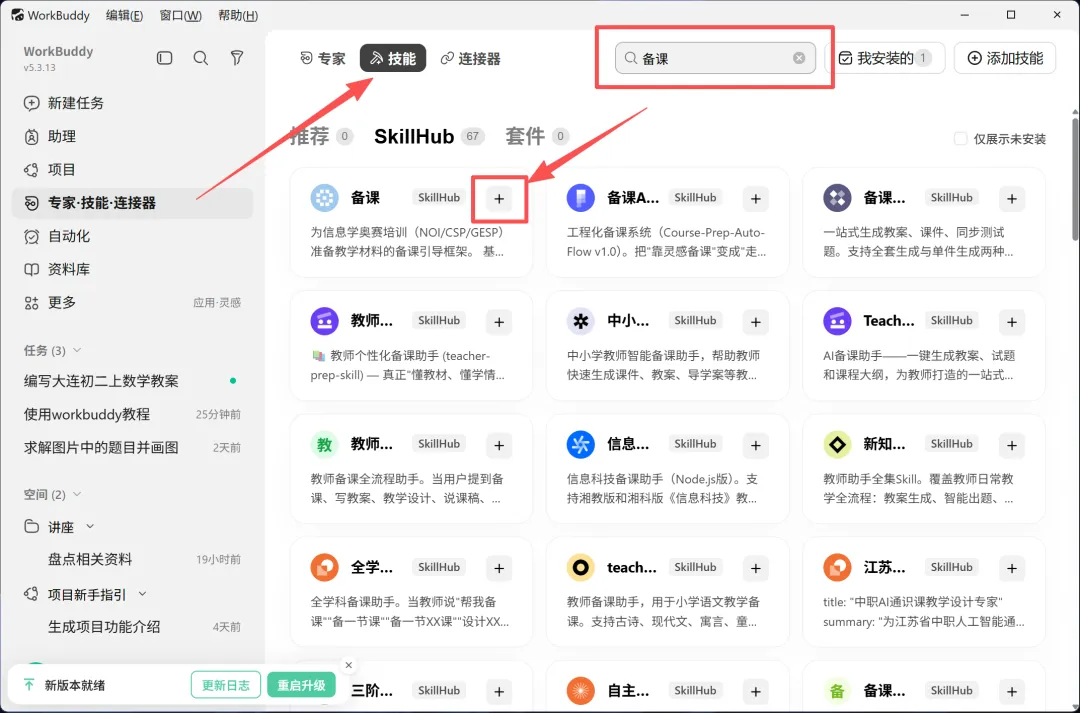Viewport: 1080px width, 713px height.
Task: Open the 资料库 library
Action: (132, 269)
